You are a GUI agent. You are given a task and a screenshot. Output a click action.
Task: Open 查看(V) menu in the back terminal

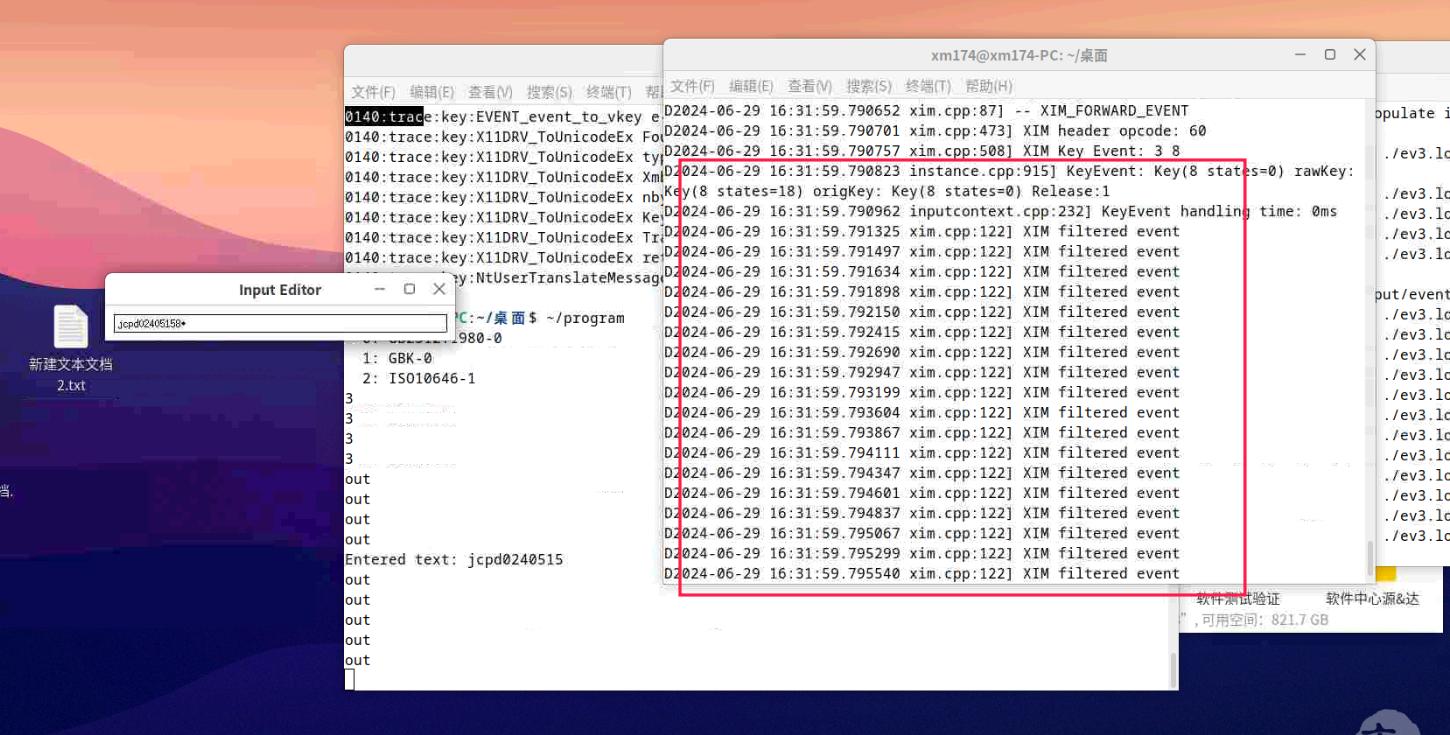(491, 92)
